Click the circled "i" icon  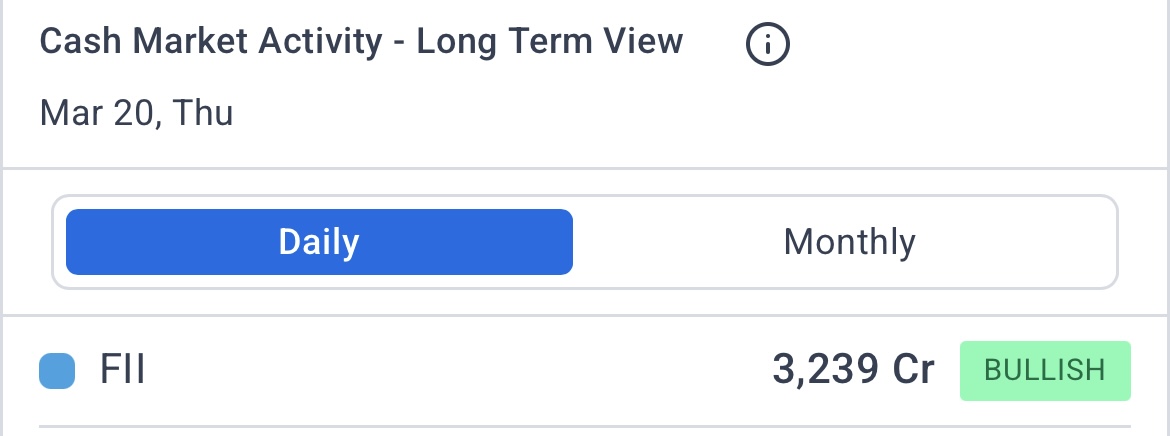click(768, 45)
